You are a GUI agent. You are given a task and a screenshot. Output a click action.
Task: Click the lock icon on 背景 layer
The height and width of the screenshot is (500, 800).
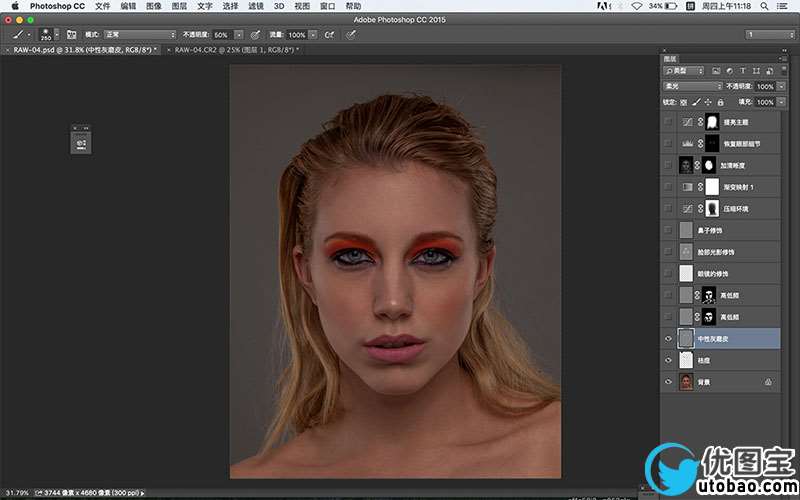(768, 381)
